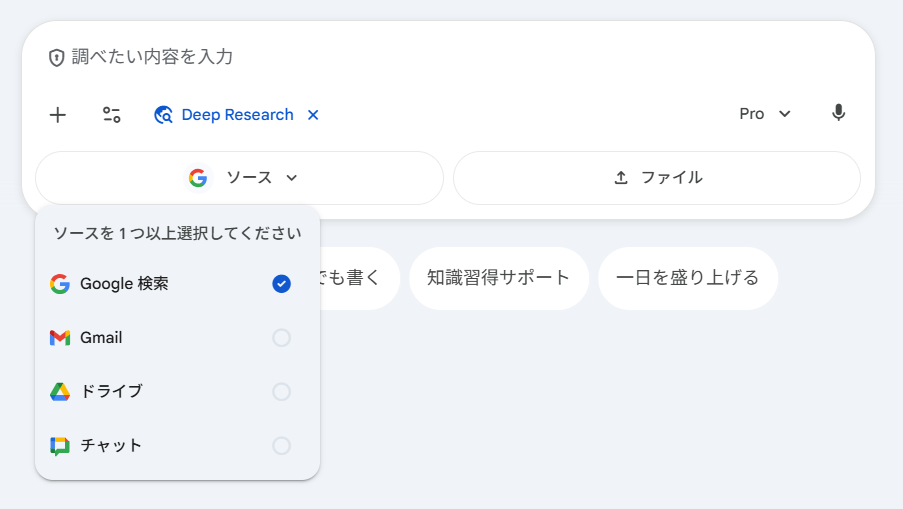Select the Google 検索 menu entry
This screenshot has width=903, height=509.
click(125, 284)
